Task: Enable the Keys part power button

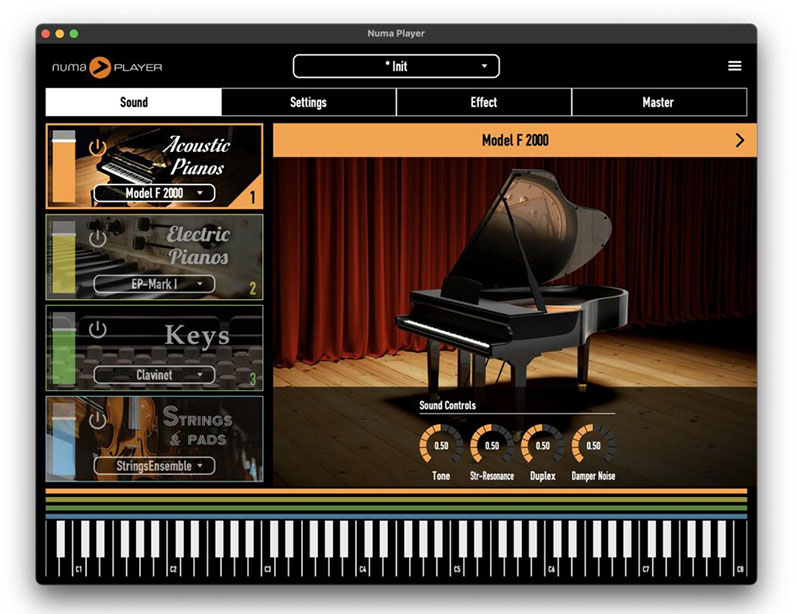Action: pos(97,330)
